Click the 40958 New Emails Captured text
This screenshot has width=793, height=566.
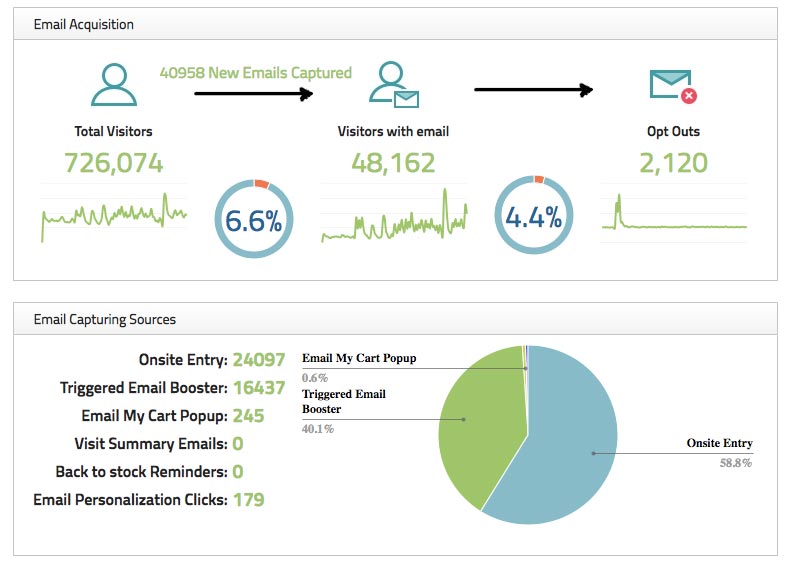(x=256, y=72)
